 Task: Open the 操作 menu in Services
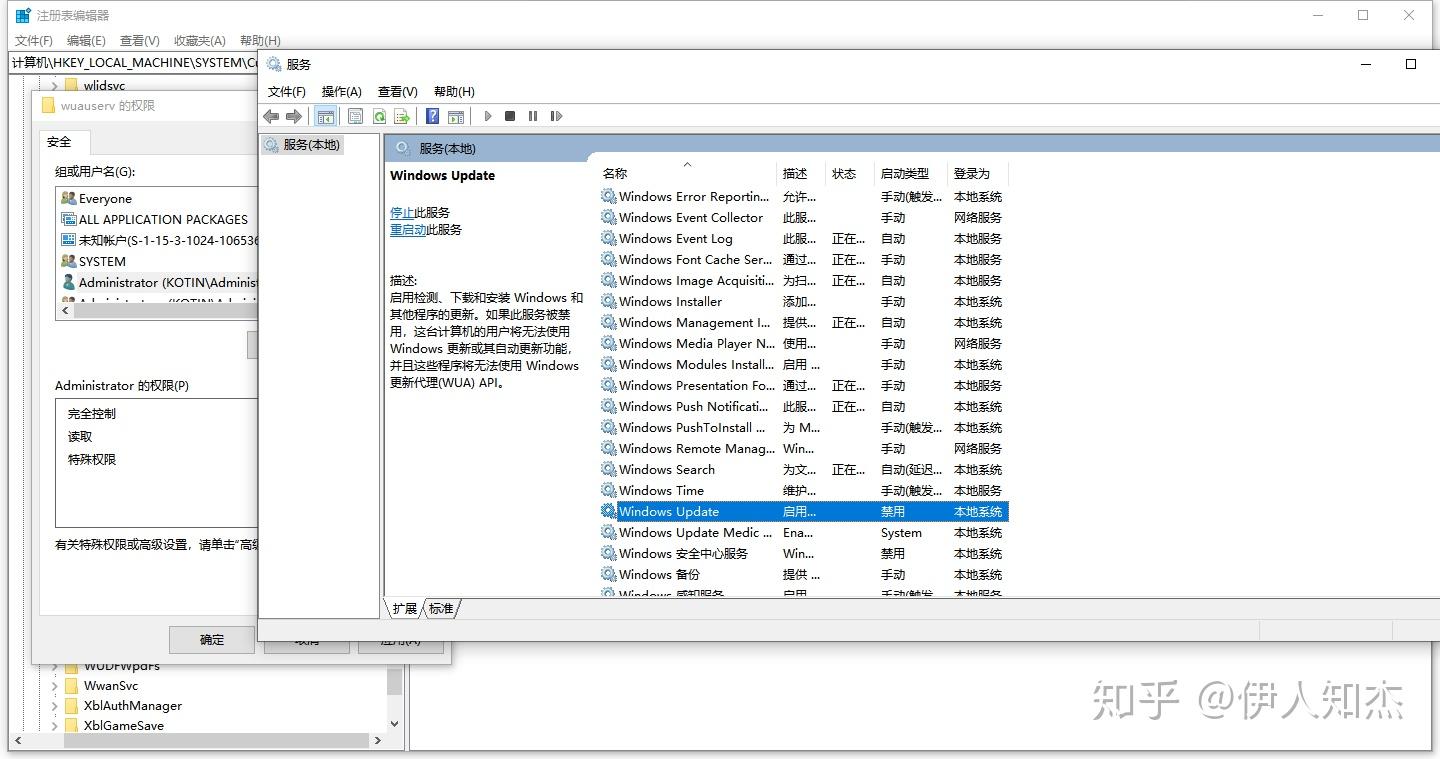pyautogui.click(x=341, y=91)
